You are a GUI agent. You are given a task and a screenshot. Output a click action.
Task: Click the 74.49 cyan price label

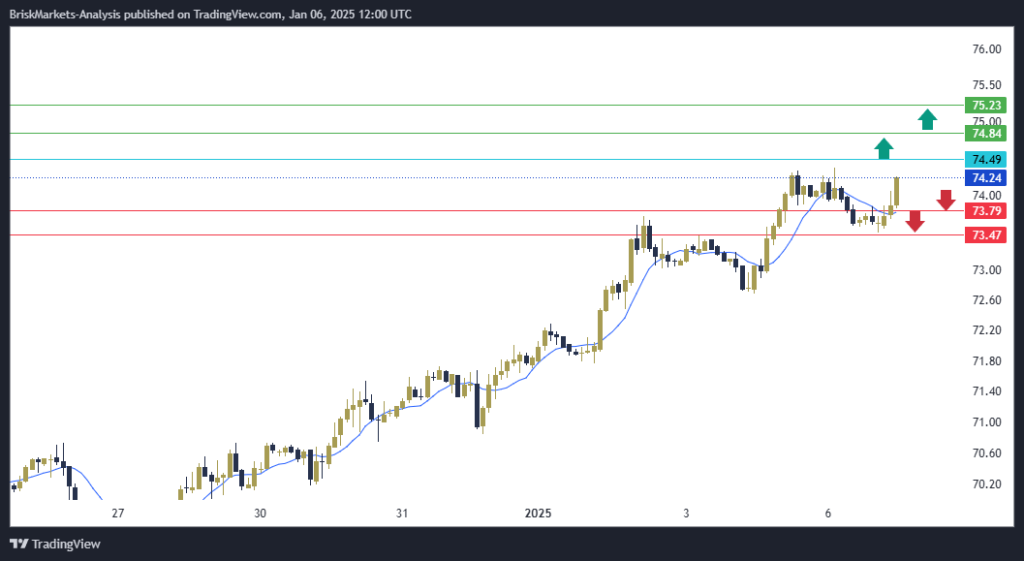(985, 159)
